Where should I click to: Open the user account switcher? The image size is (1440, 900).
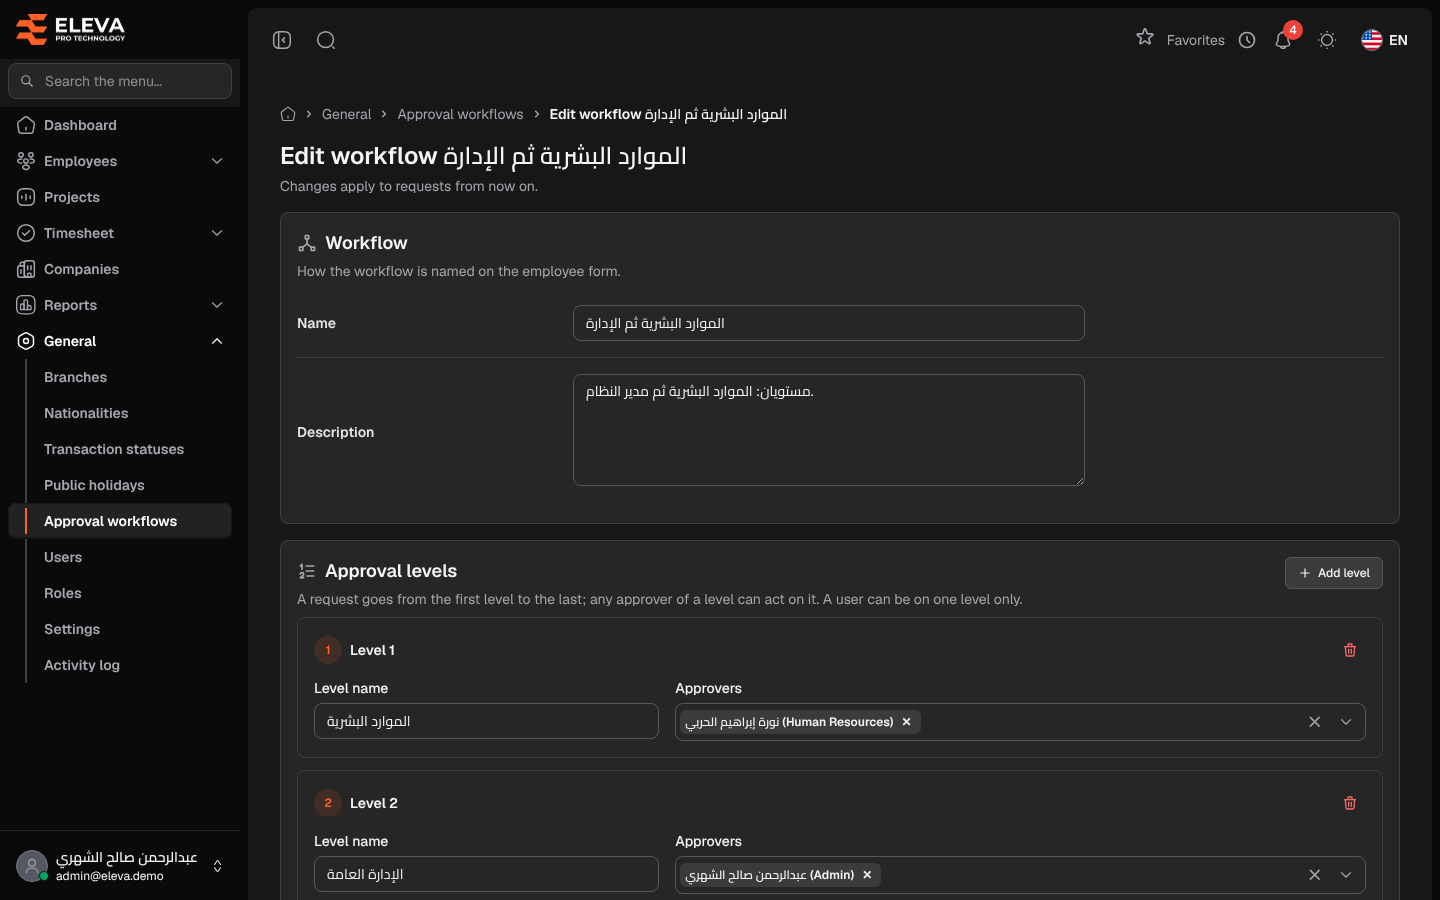point(120,866)
